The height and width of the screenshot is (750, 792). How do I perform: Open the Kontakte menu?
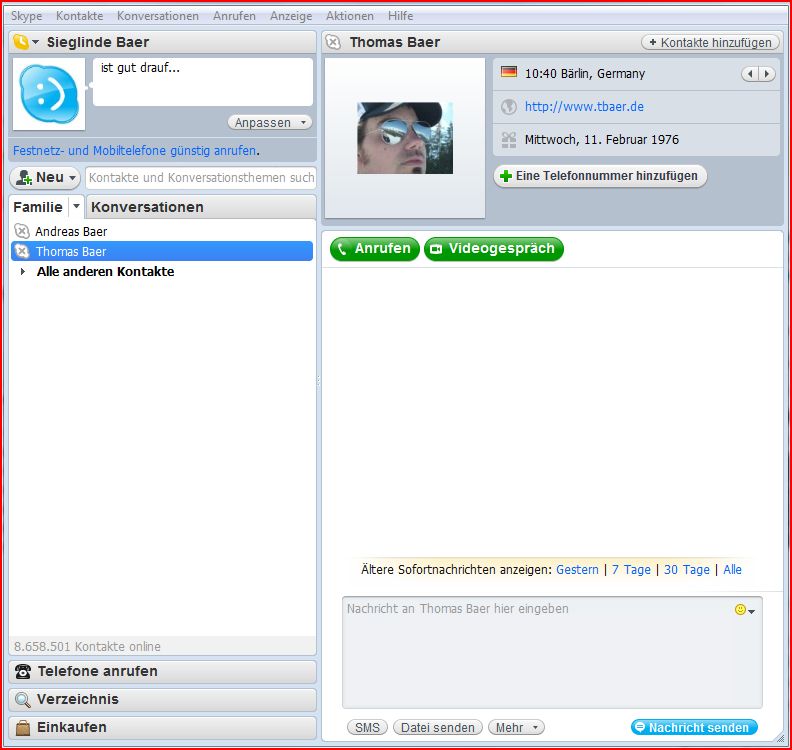[79, 16]
